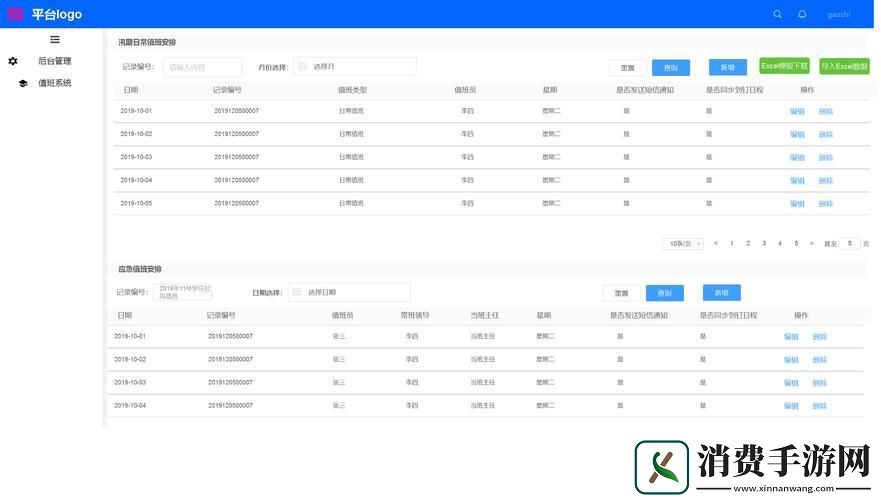
Task: Click the graduation cap icon beside 值班系统
Action: point(23,83)
